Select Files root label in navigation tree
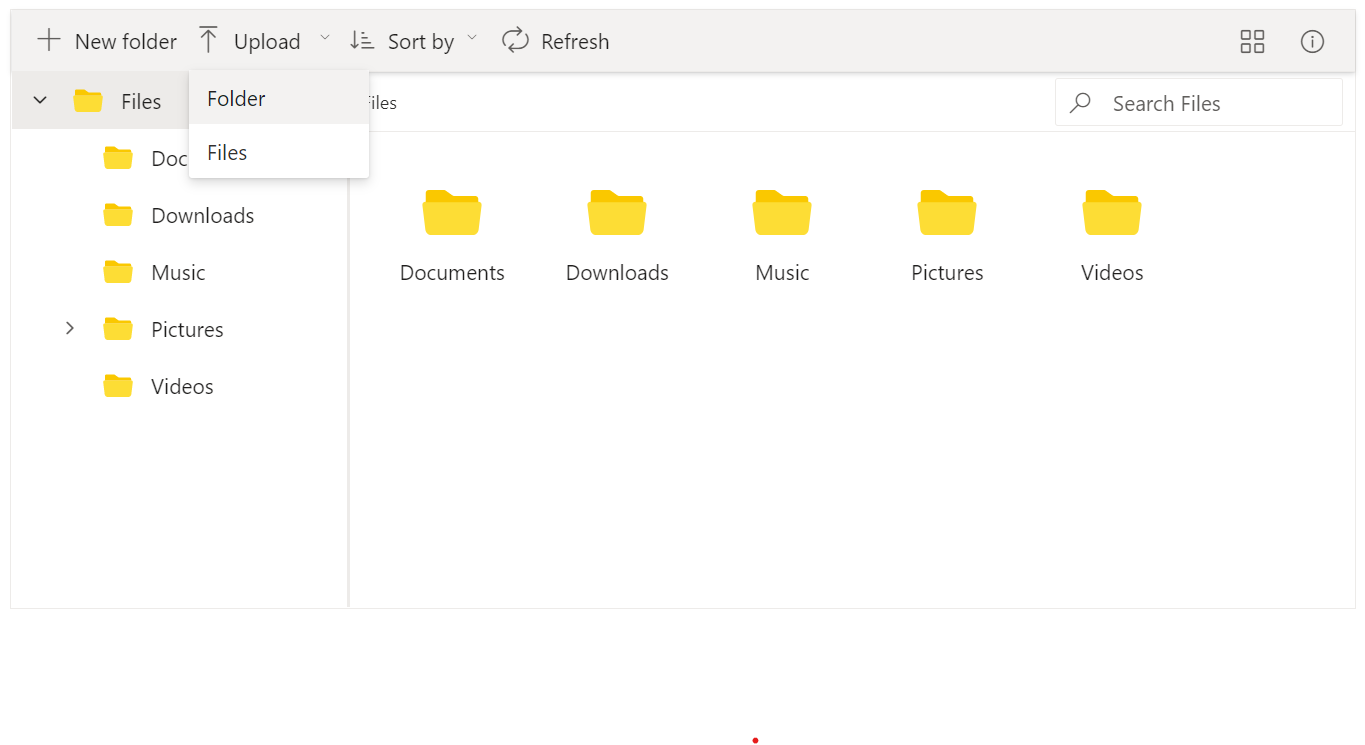The image size is (1365, 745). pyautogui.click(x=141, y=102)
